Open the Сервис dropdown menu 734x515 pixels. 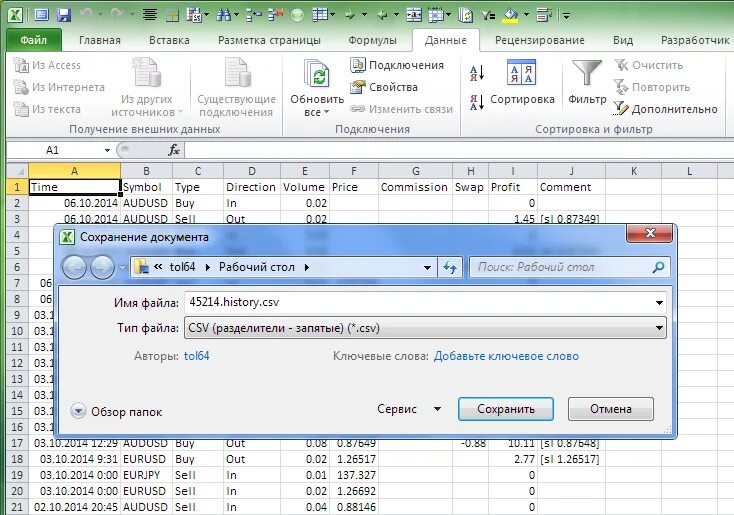pyautogui.click(x=410, y=409)
